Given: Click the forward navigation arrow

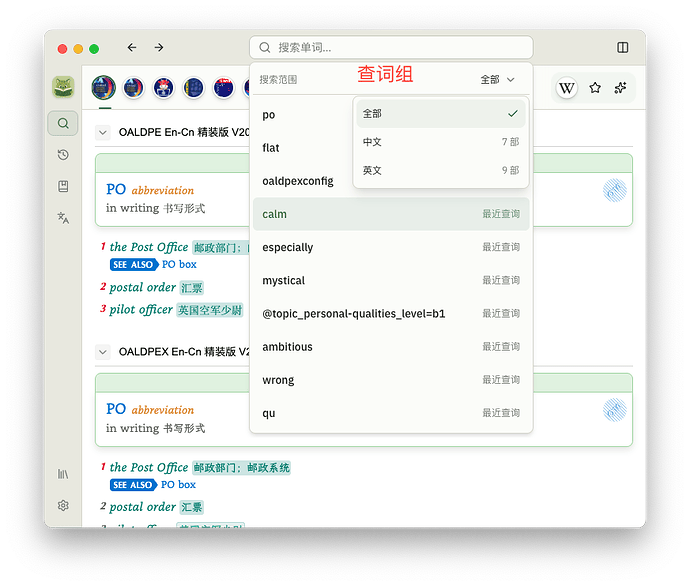Looking at the screenshot, I should (159, 47).
